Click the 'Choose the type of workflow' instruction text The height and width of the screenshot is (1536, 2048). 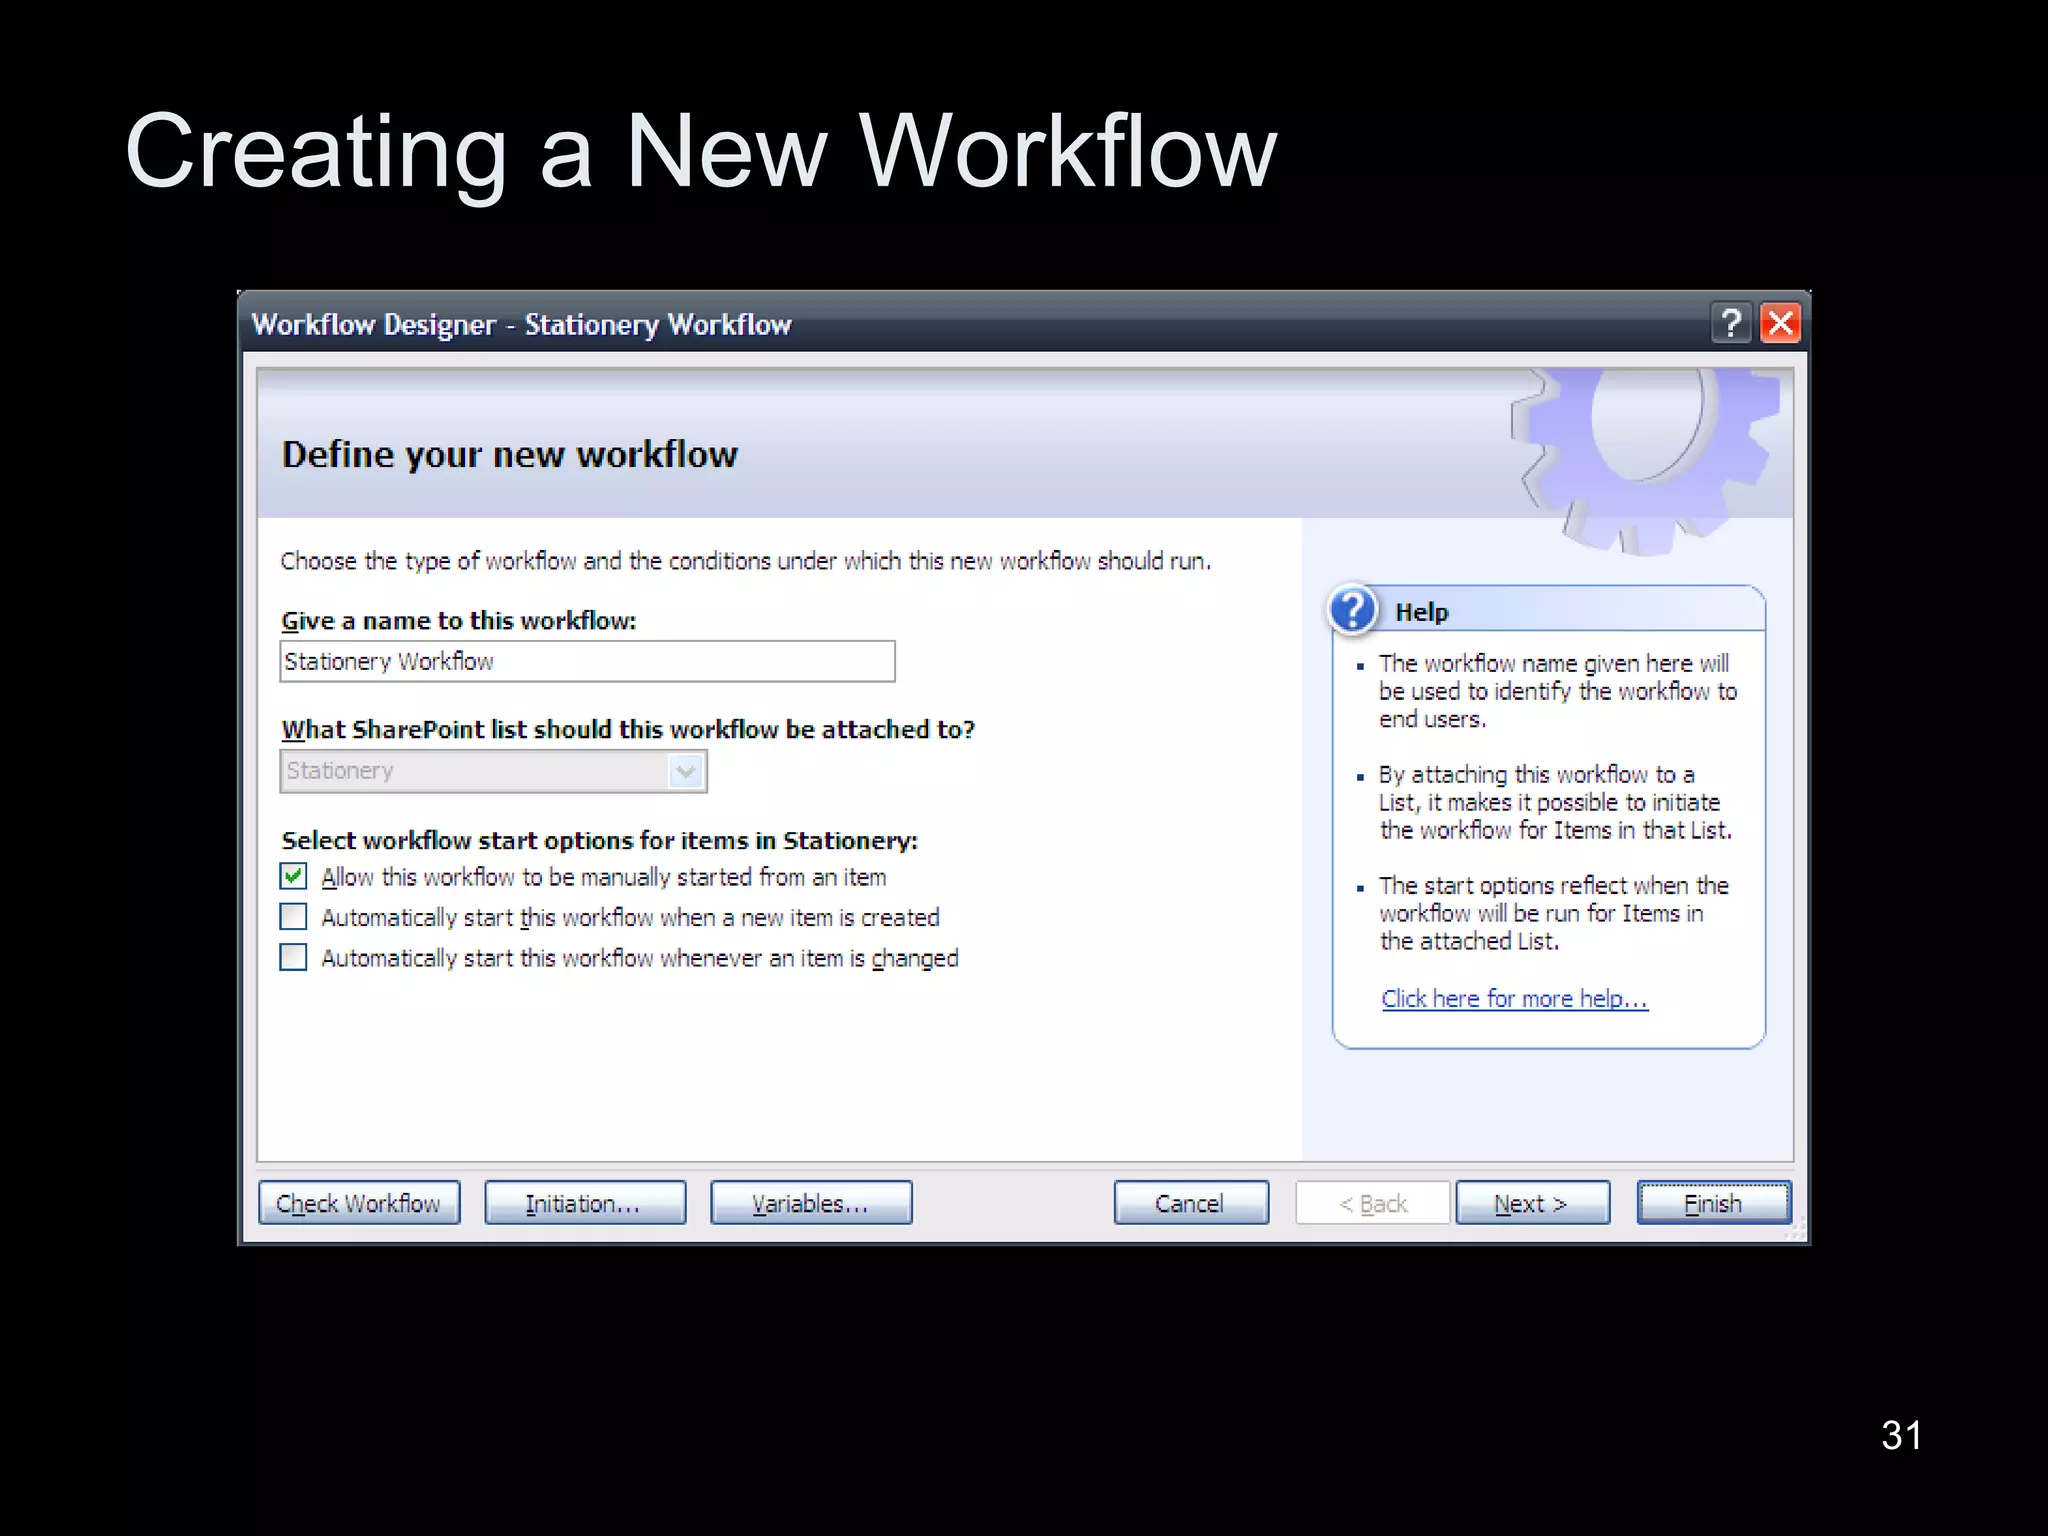pyautogui.click(x=745, y=561)
